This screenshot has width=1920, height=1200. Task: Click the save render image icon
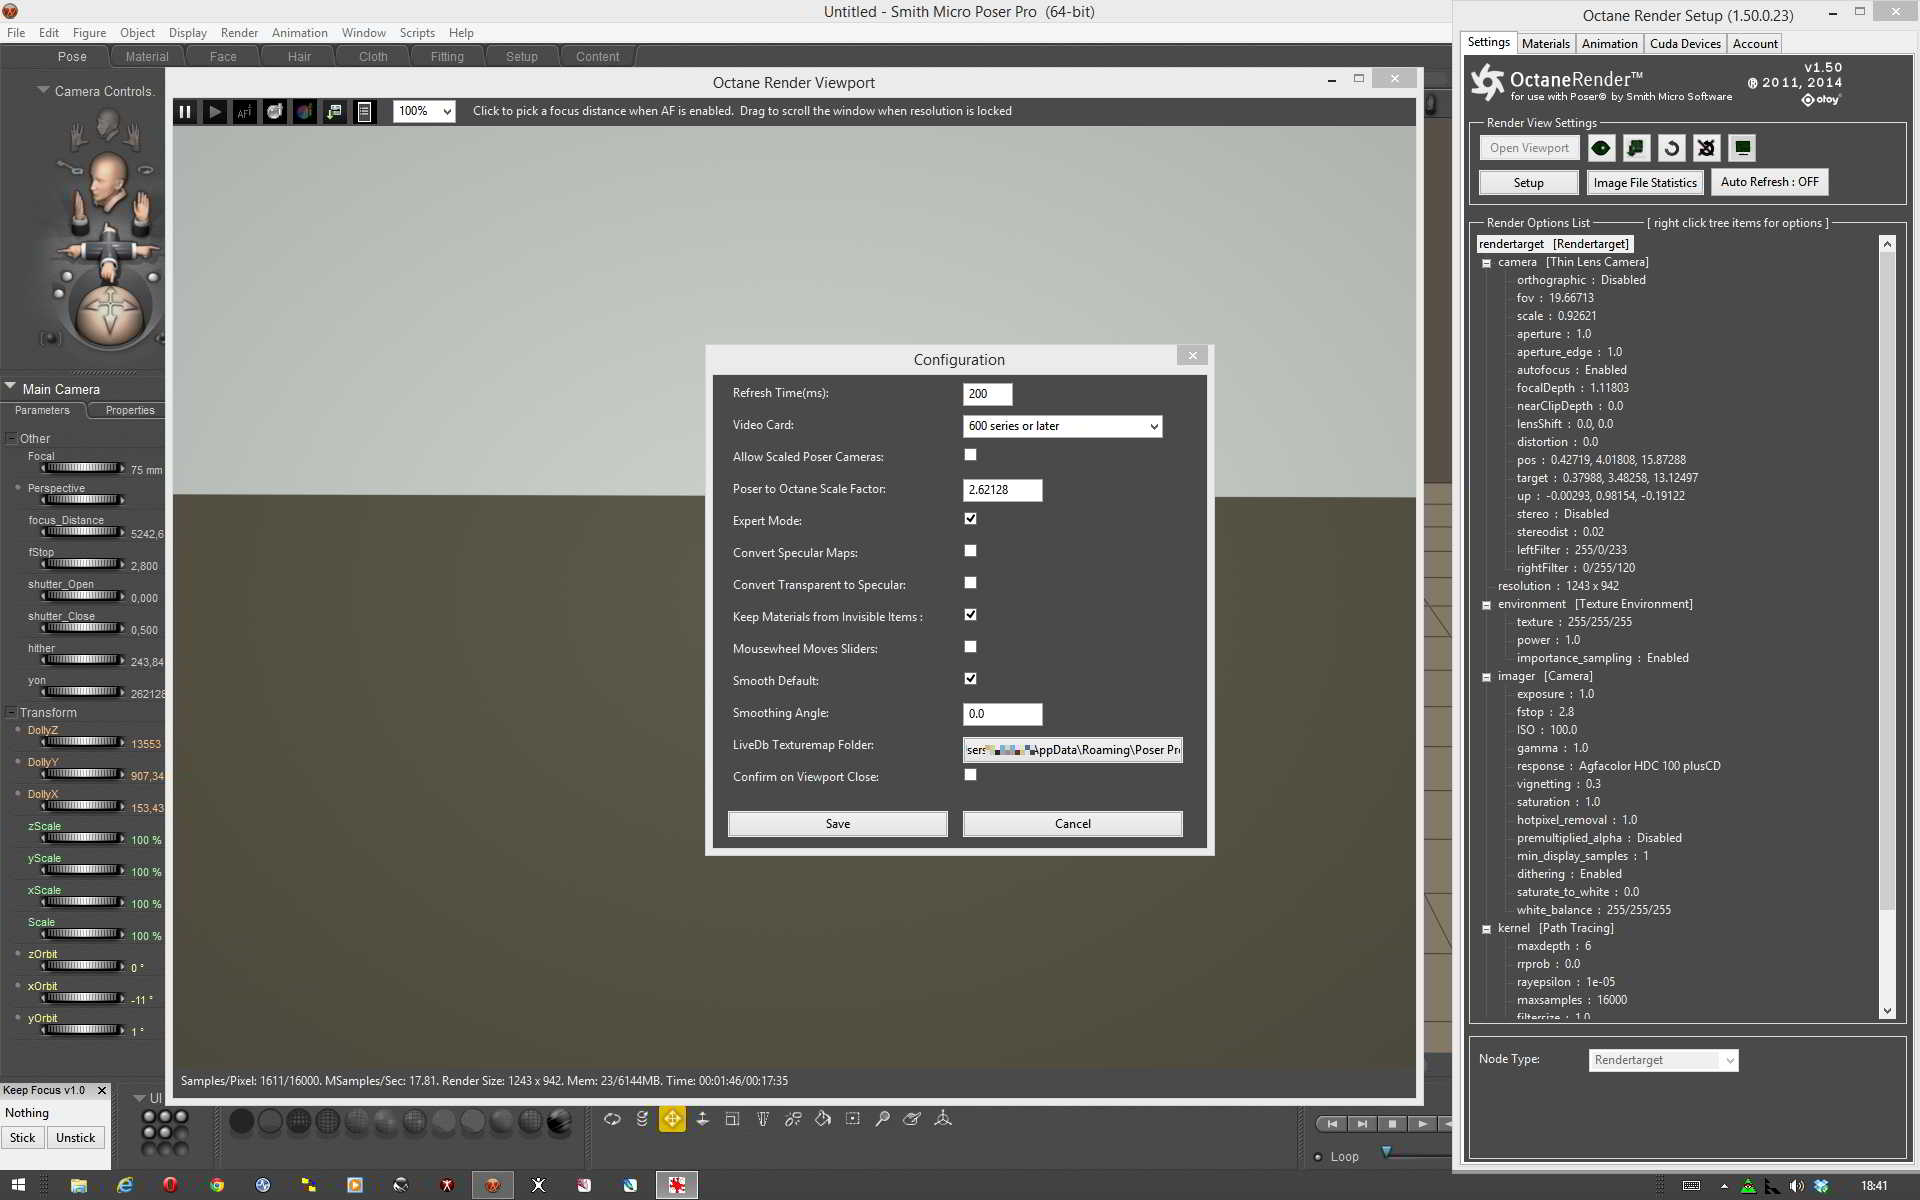pos(335,112)
